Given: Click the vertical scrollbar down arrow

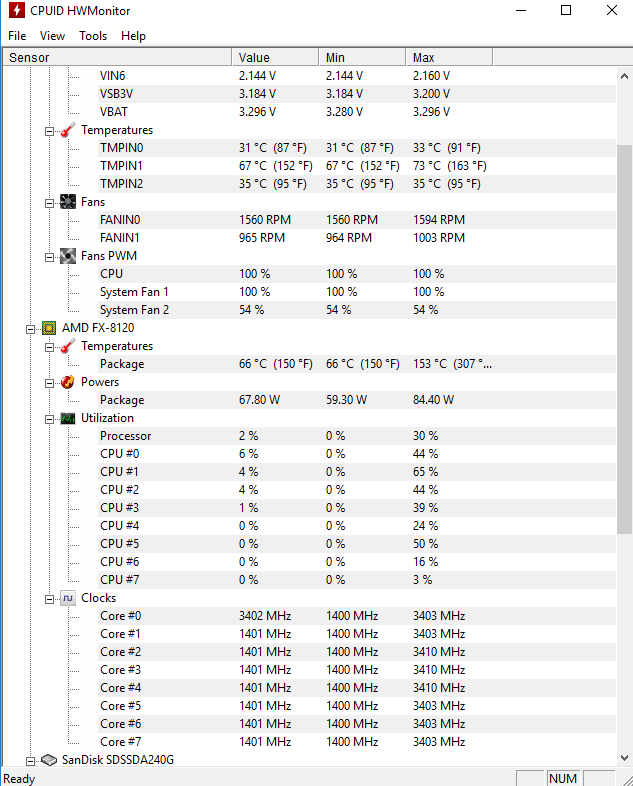Looking at the screenshot, I should (624, 757).
